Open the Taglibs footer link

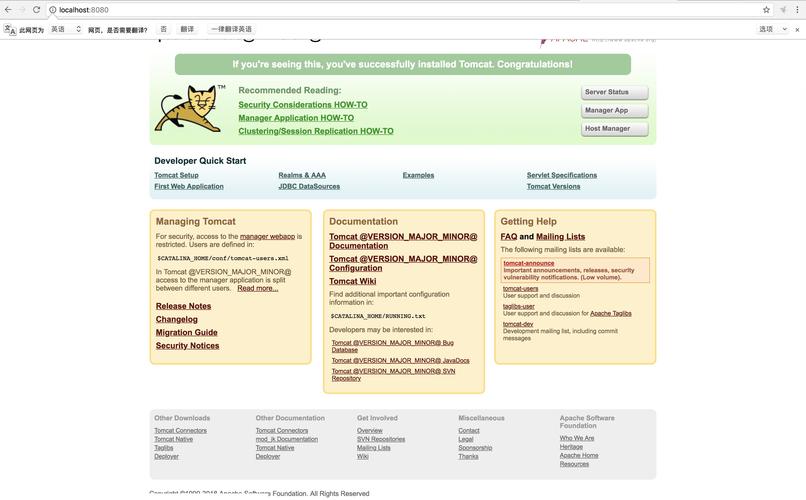[163, 448]
